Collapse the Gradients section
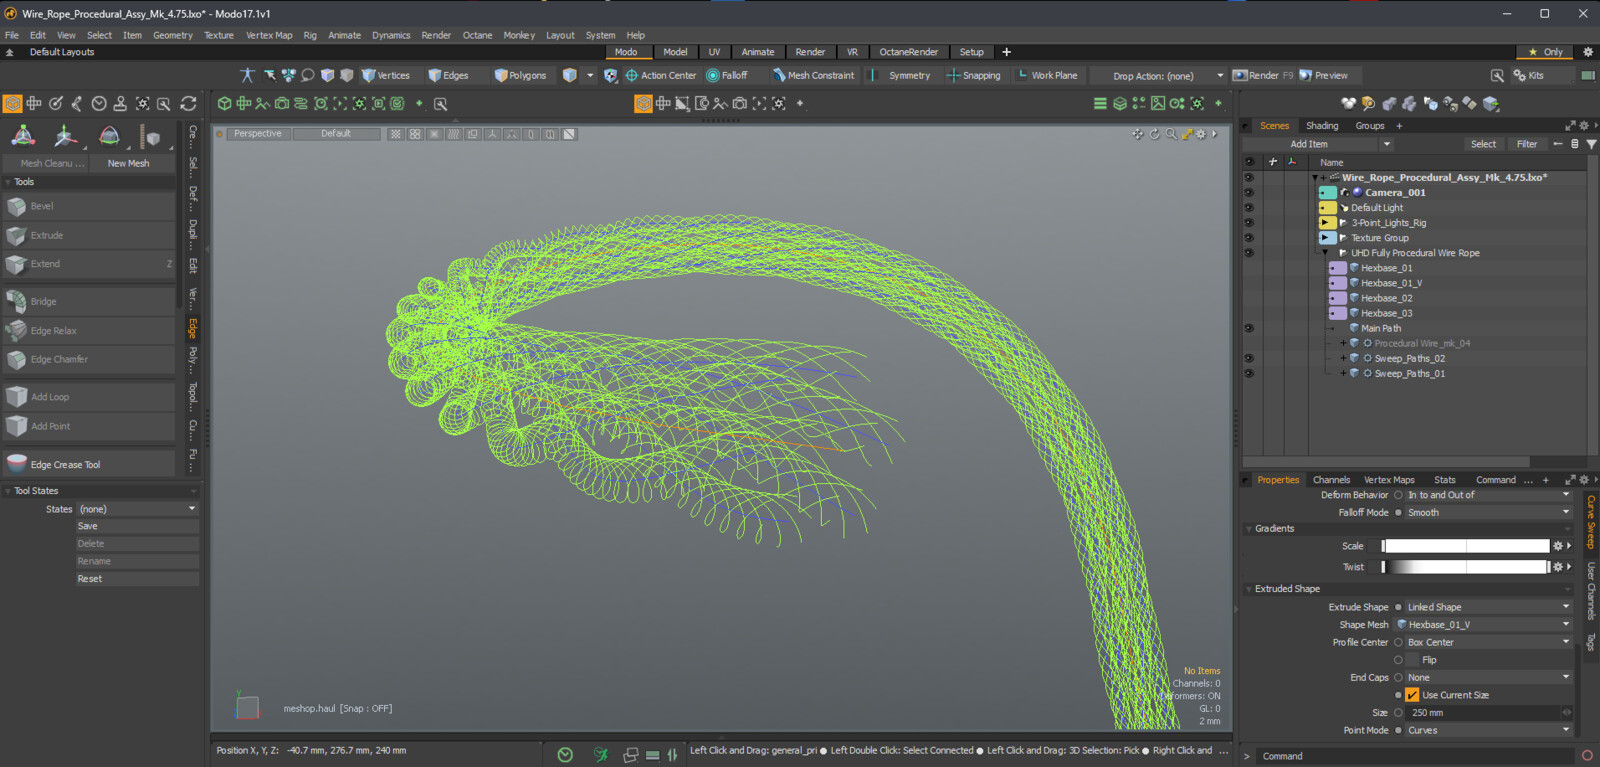Viewport: 1600px width, 767px height. [1249, 529]
